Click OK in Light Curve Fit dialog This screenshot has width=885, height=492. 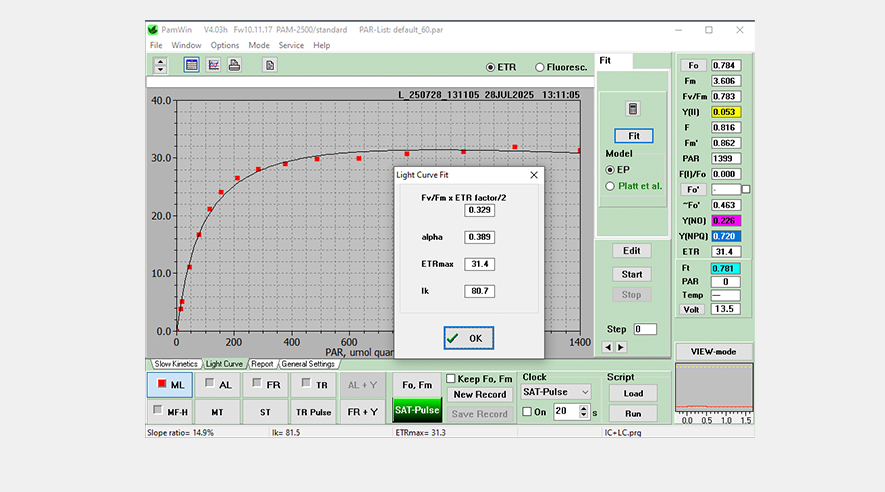point(468,338)
